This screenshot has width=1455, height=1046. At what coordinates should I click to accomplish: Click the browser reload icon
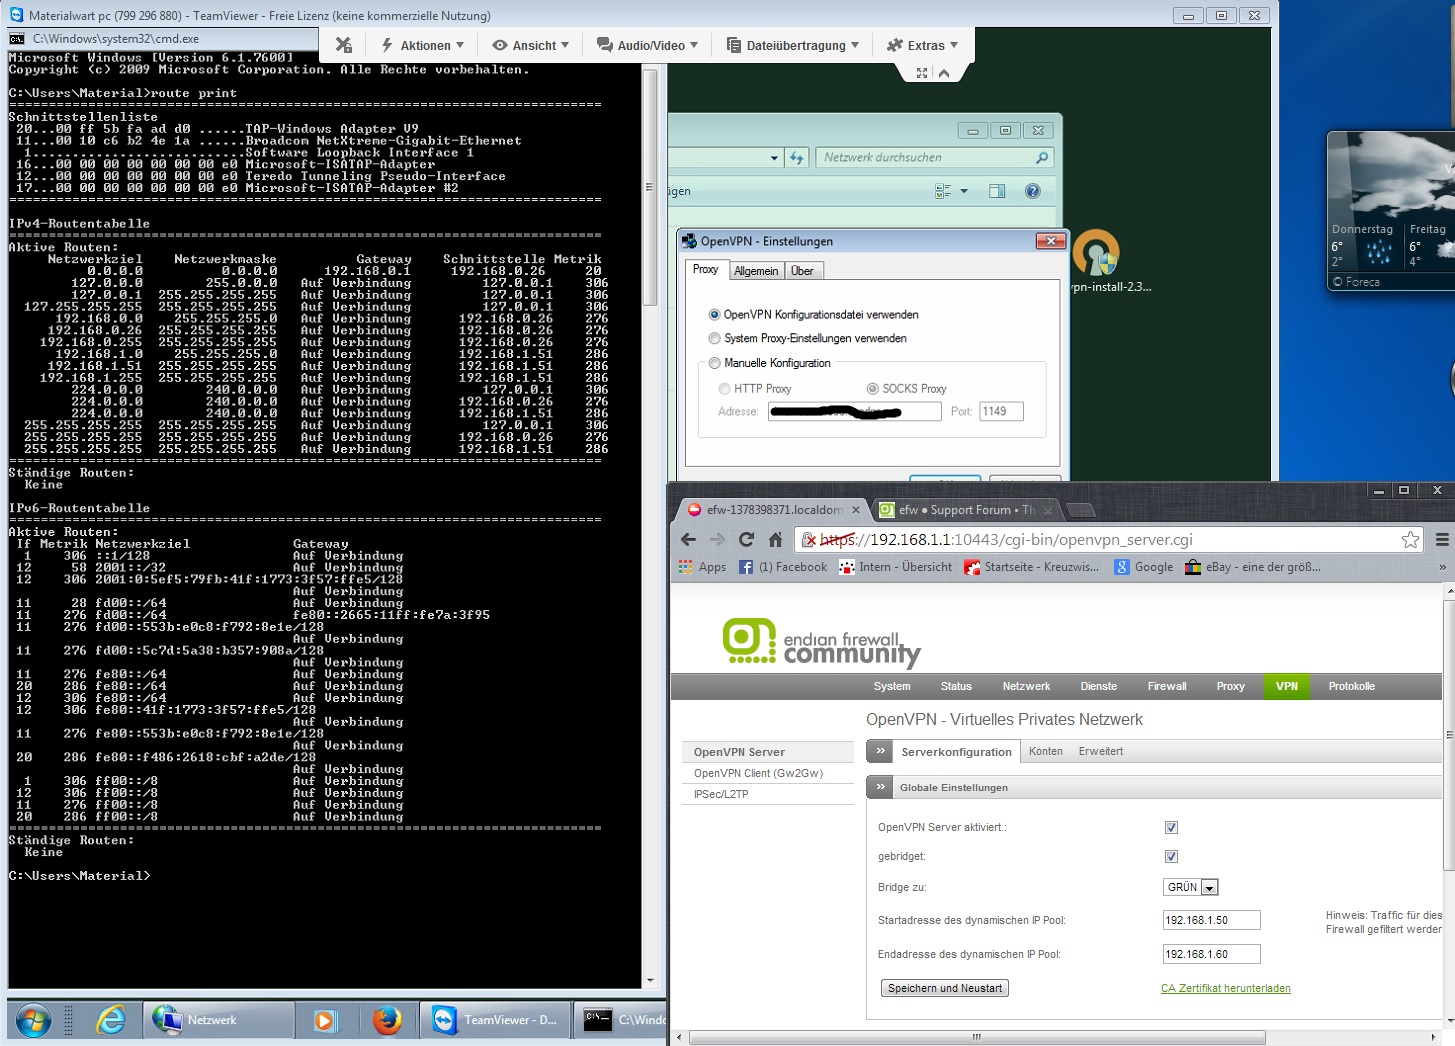746,540
